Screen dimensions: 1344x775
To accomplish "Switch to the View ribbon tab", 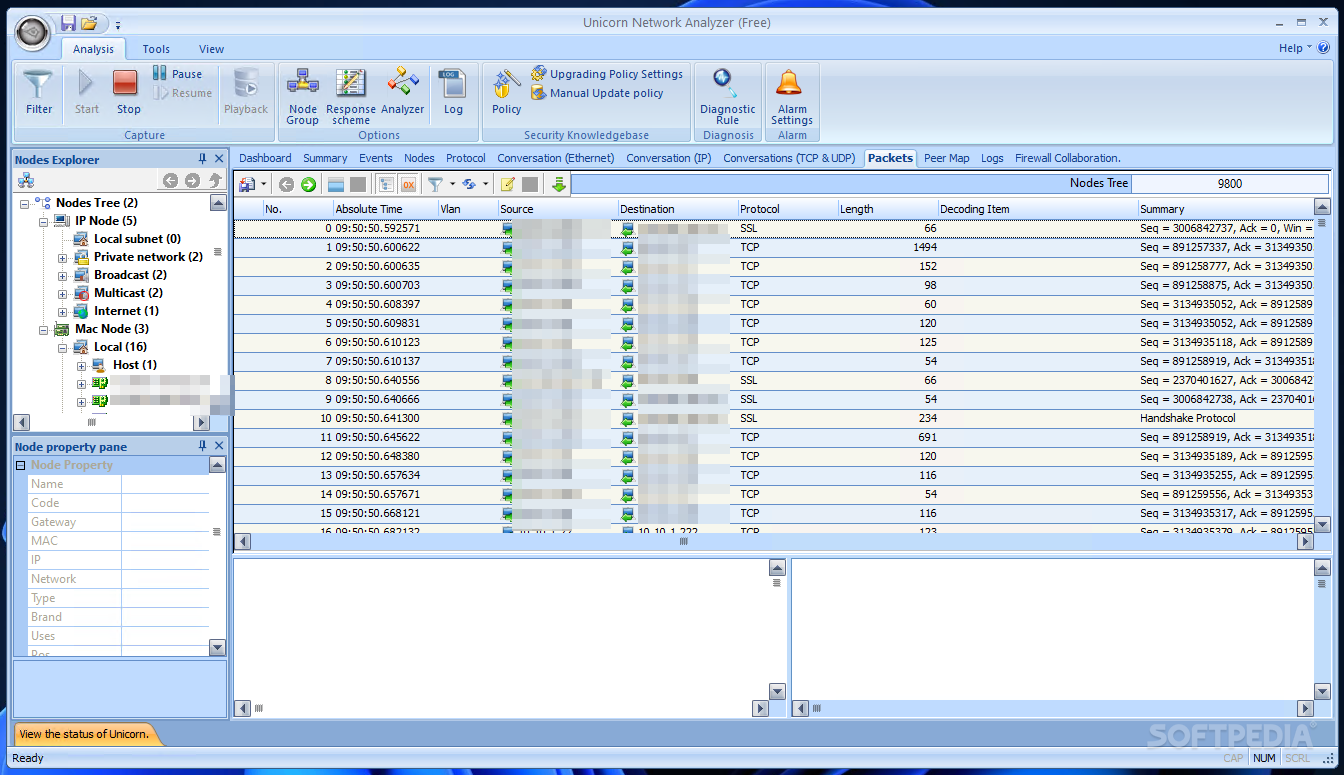I will click(211, 49).
